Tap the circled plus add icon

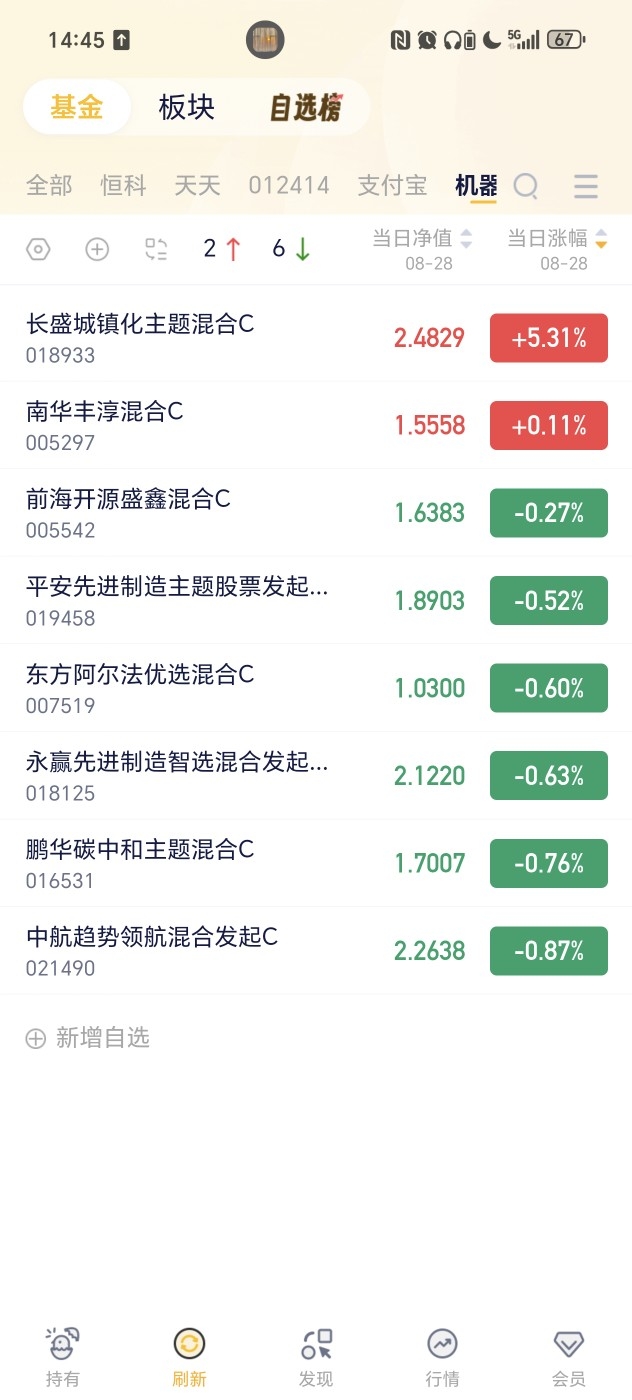[x=97, y=249]
